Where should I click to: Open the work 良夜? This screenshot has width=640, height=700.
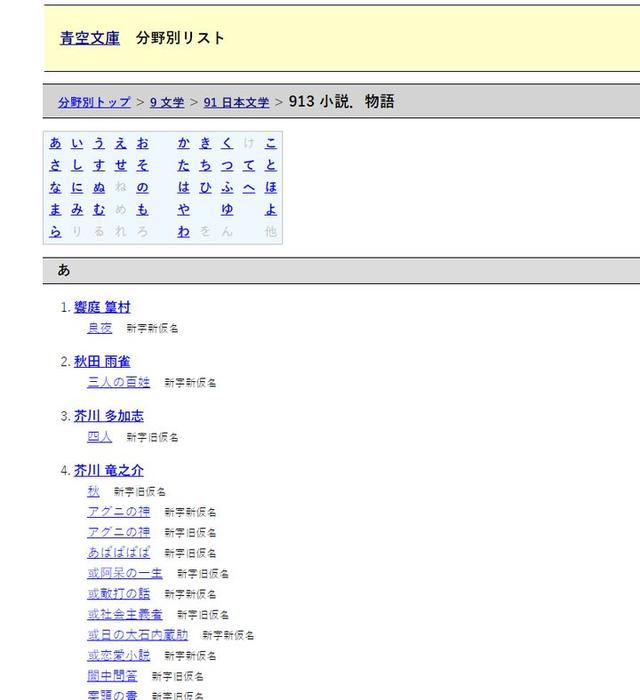(100, 328)
